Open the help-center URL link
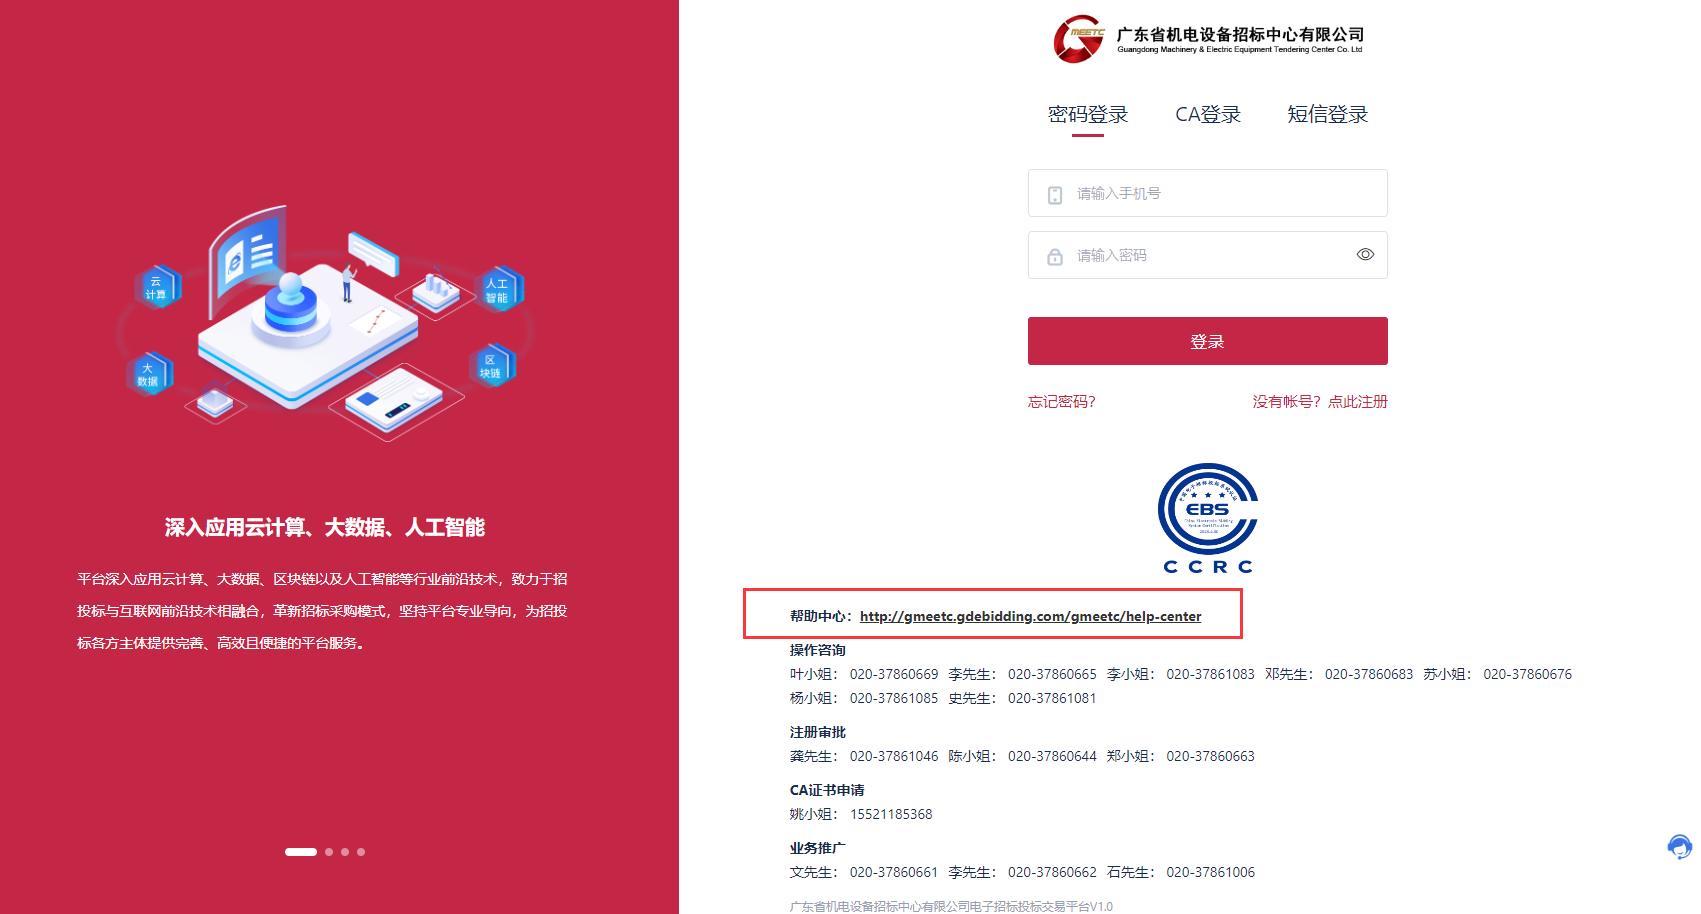 1030,616
